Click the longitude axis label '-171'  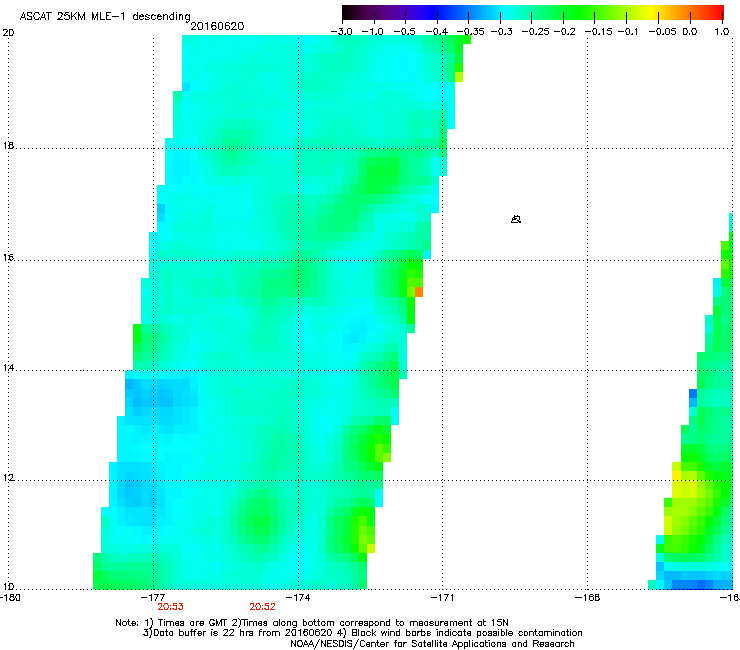[443, 598]
